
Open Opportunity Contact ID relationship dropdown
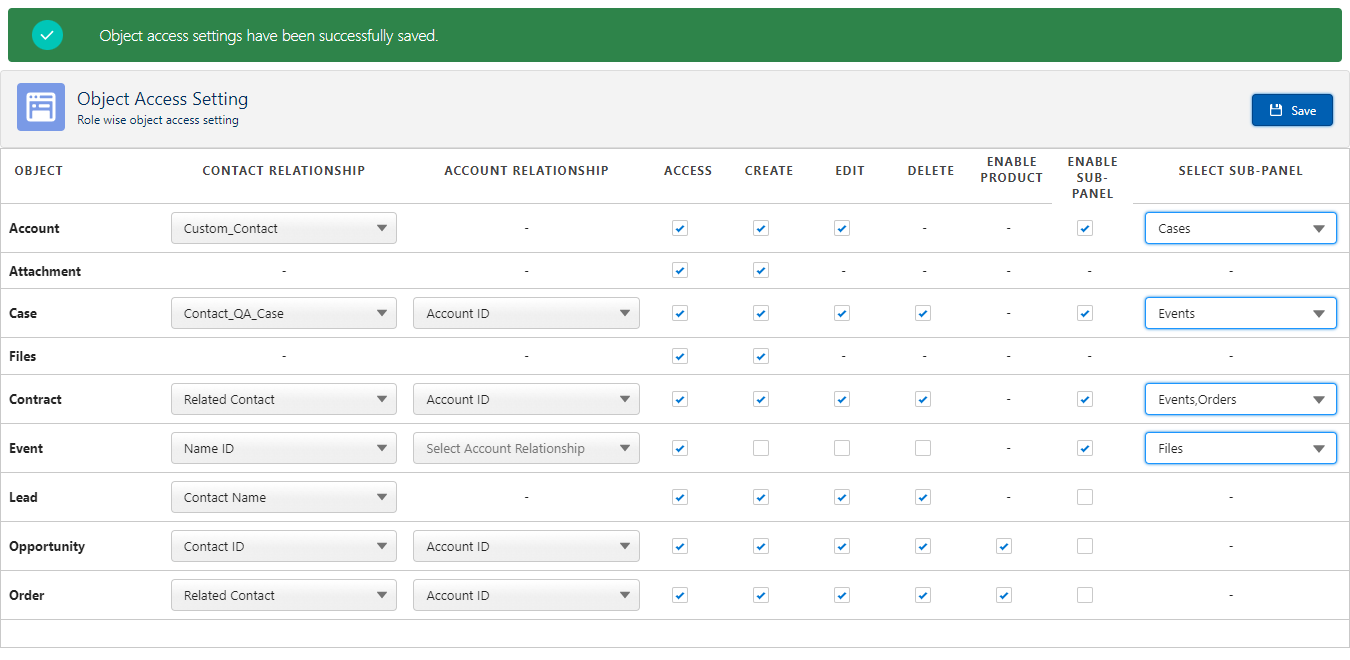284,546
